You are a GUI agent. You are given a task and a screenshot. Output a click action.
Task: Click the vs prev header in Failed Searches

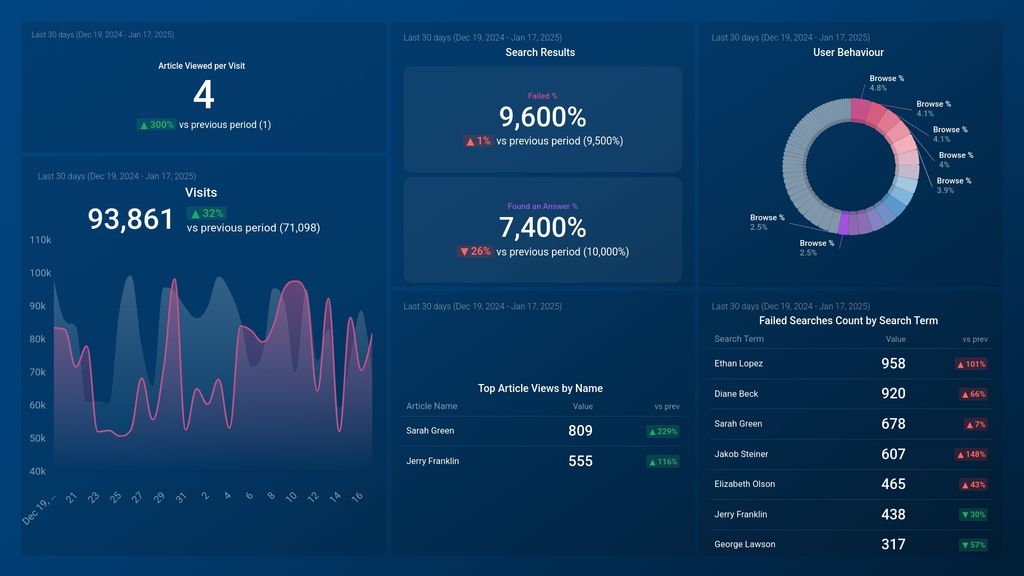pos(974,340)
